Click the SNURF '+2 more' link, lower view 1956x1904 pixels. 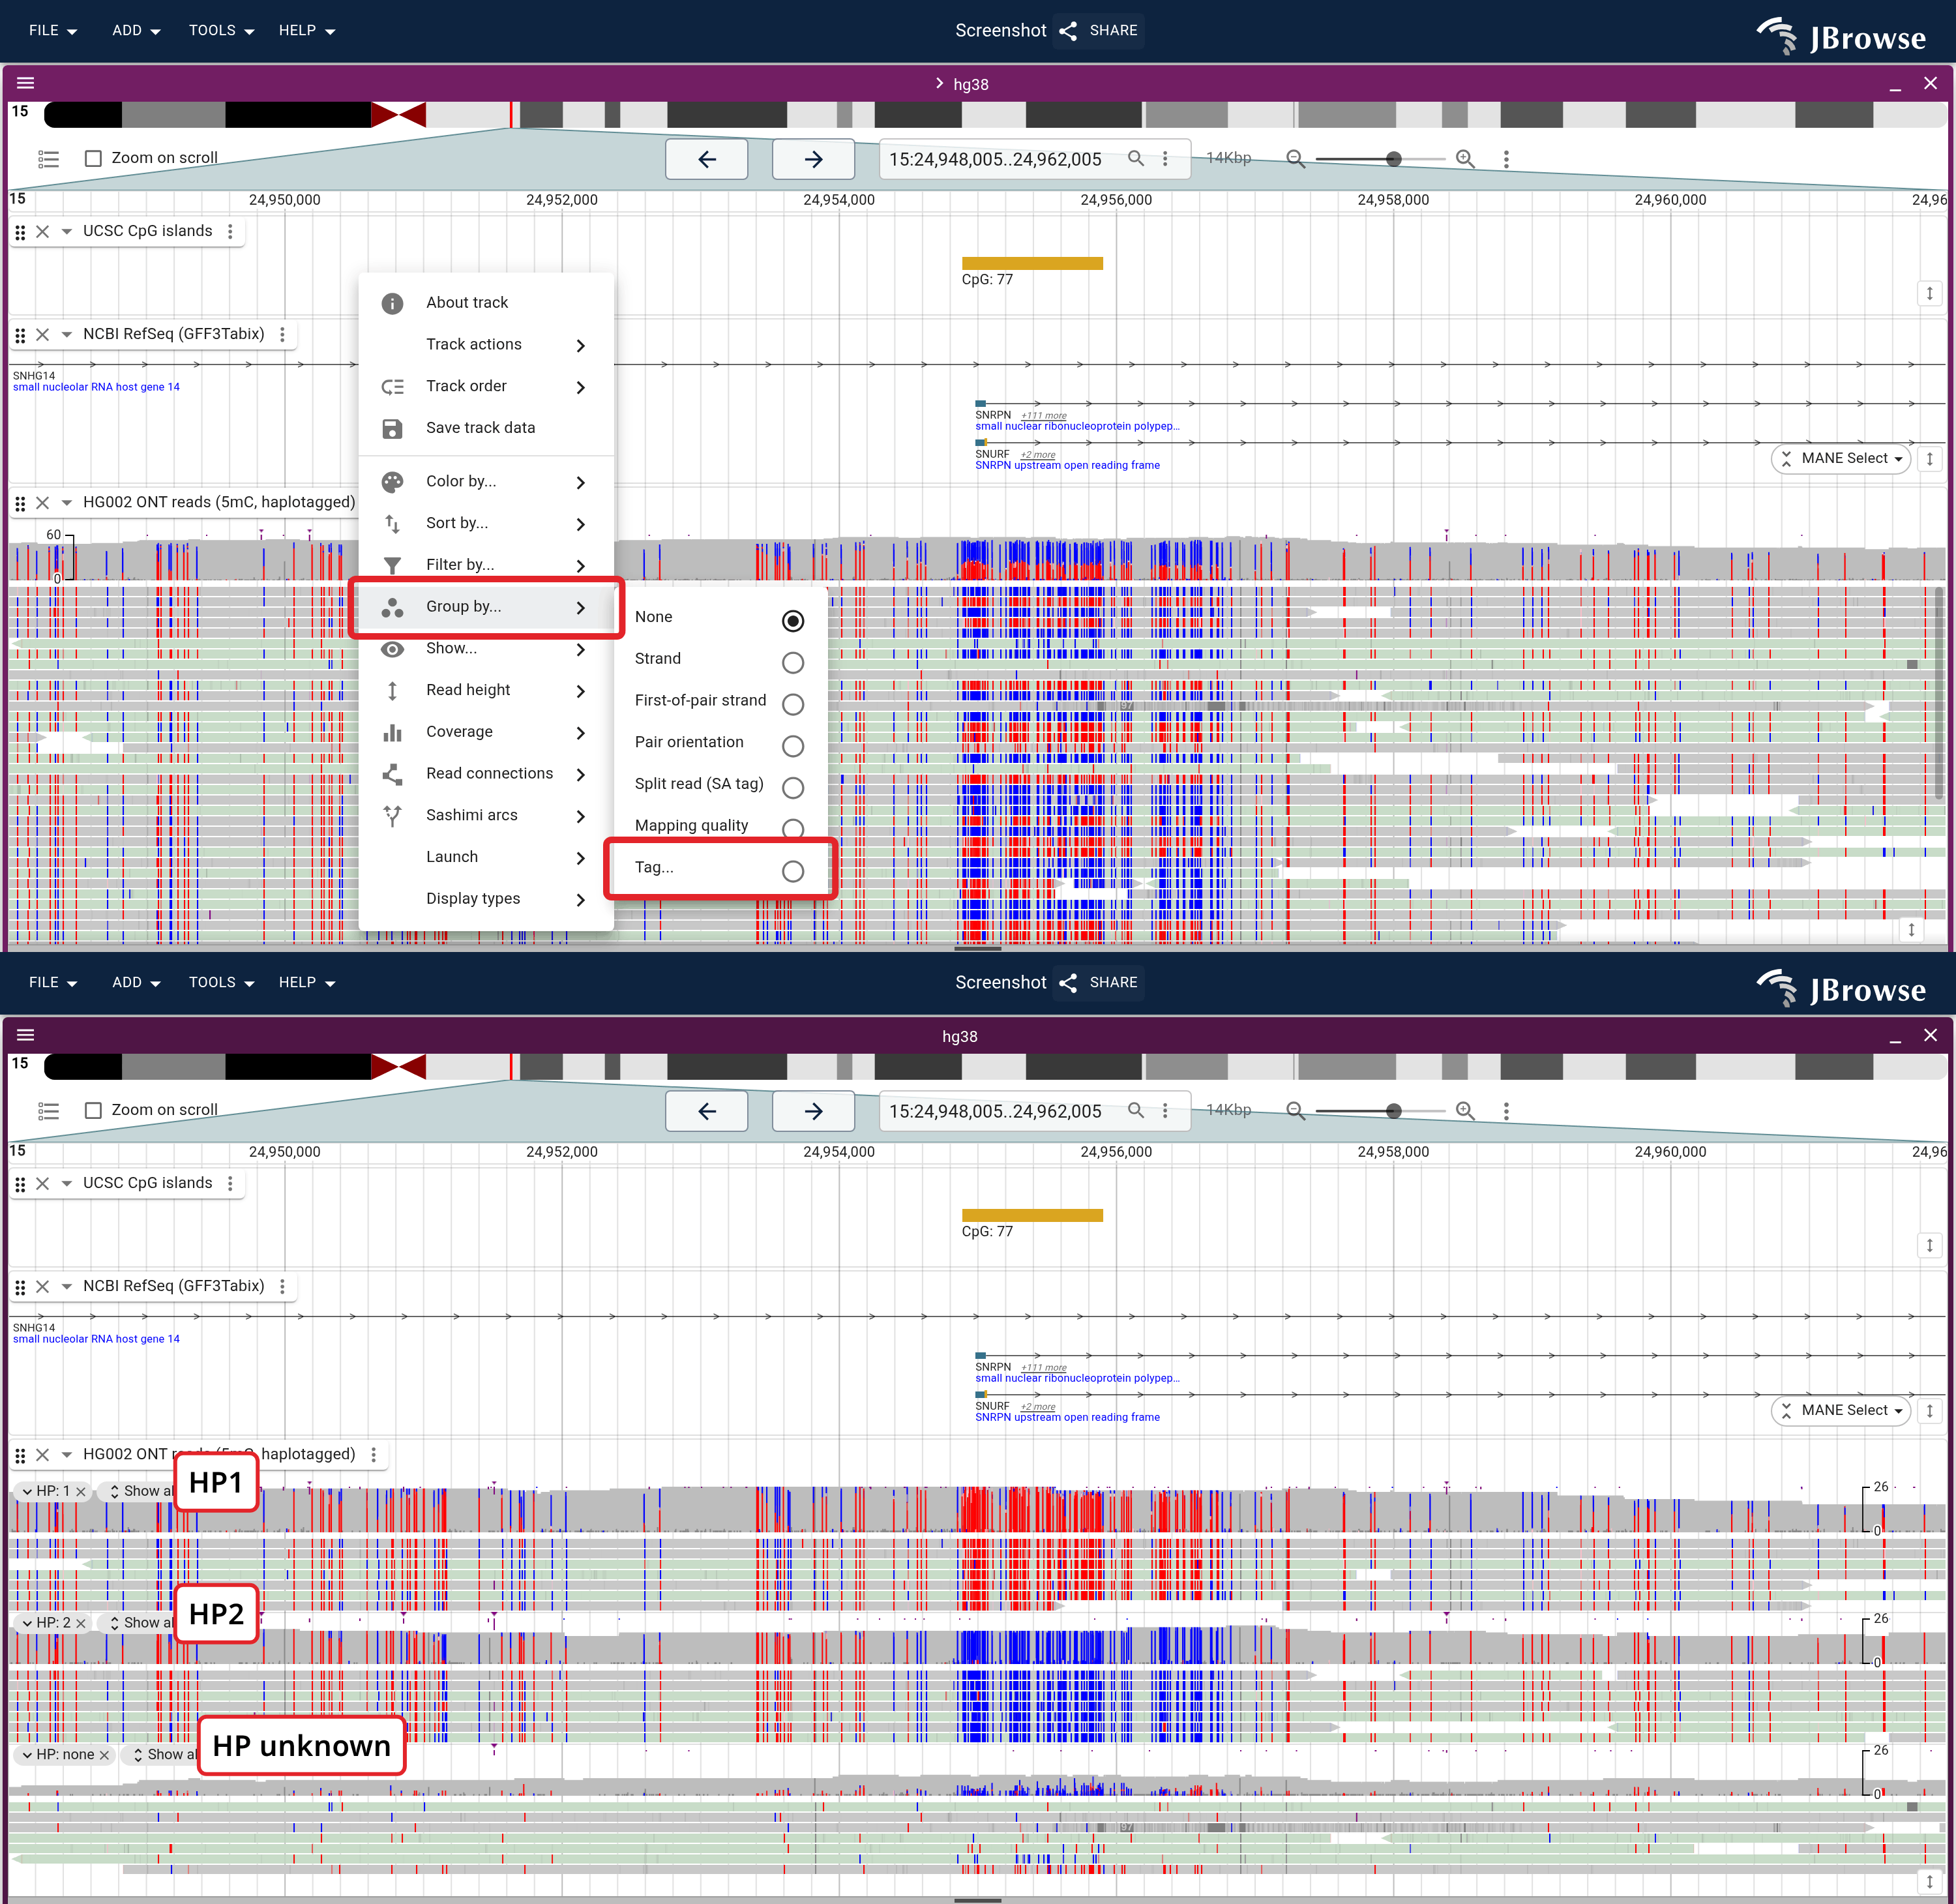(1037, 1407)
